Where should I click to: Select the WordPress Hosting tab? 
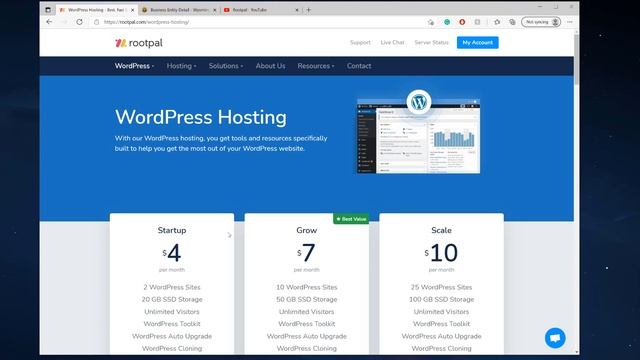[x=96, y=10]
